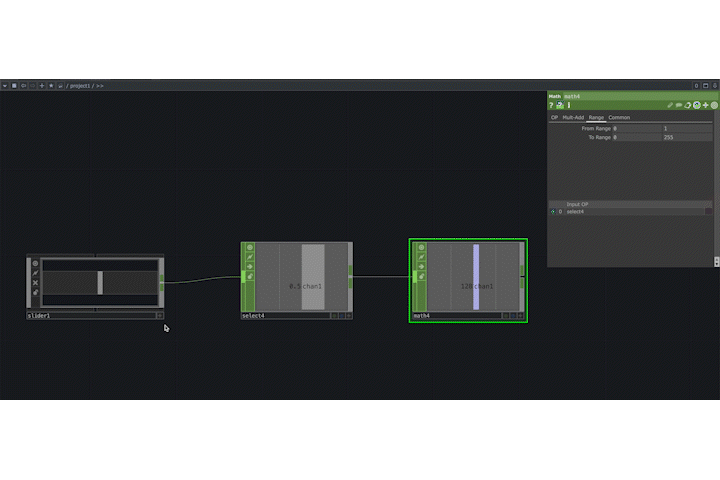Click the plus icon in parameter header

click(705, 105)
